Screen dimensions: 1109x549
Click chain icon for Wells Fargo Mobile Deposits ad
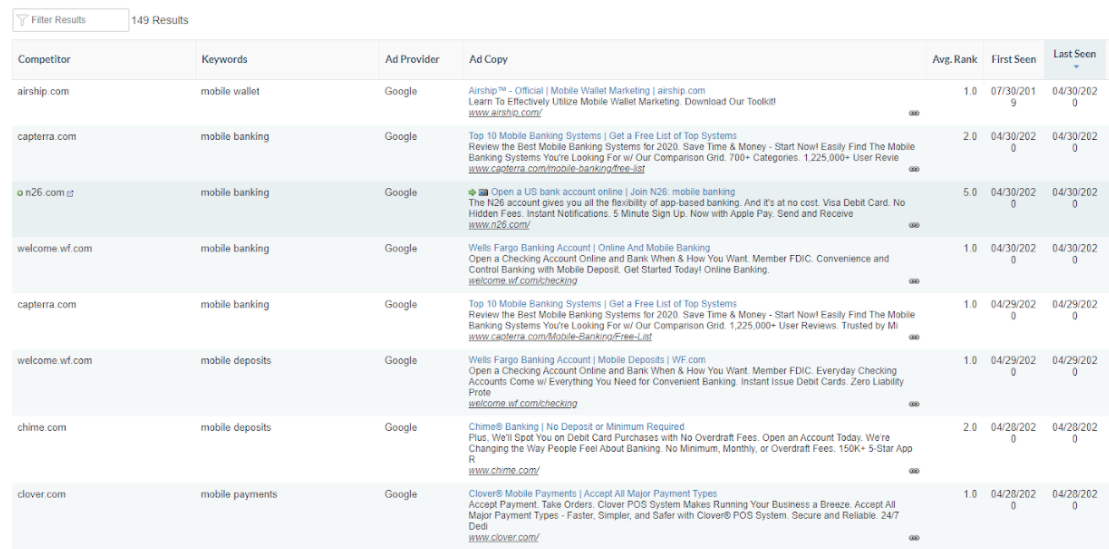914,405
